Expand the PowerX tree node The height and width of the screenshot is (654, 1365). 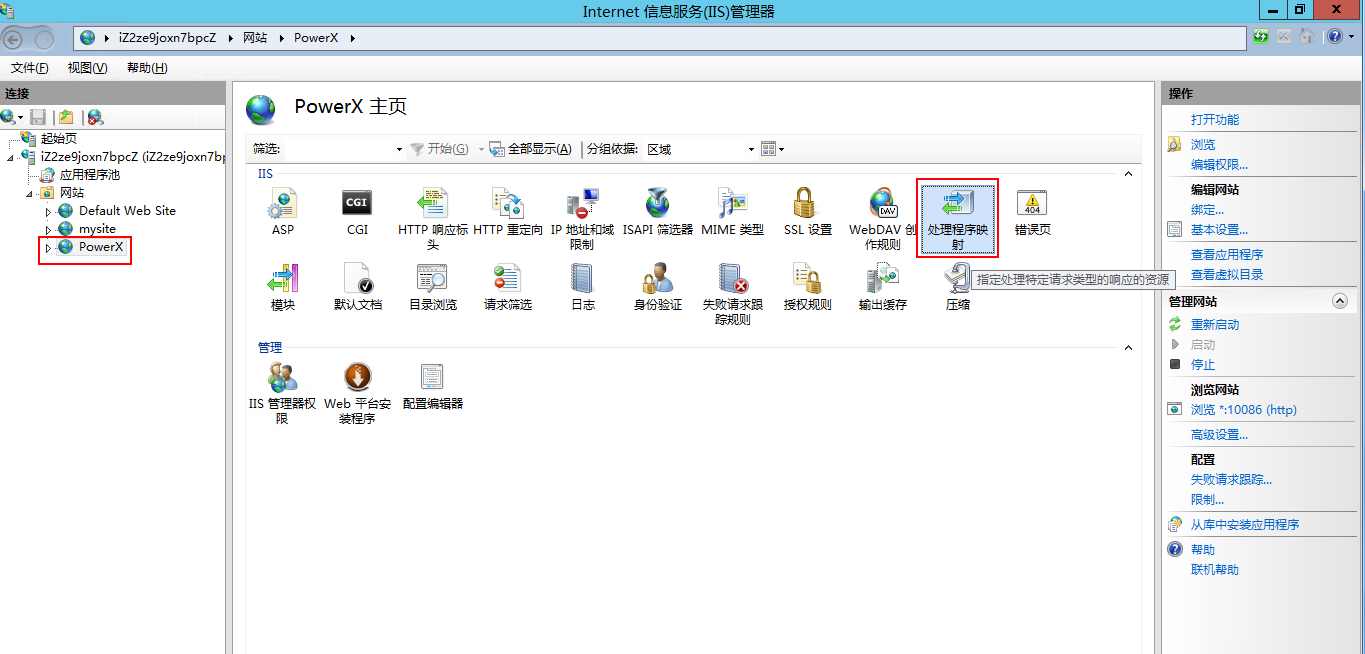pos(46,249)
